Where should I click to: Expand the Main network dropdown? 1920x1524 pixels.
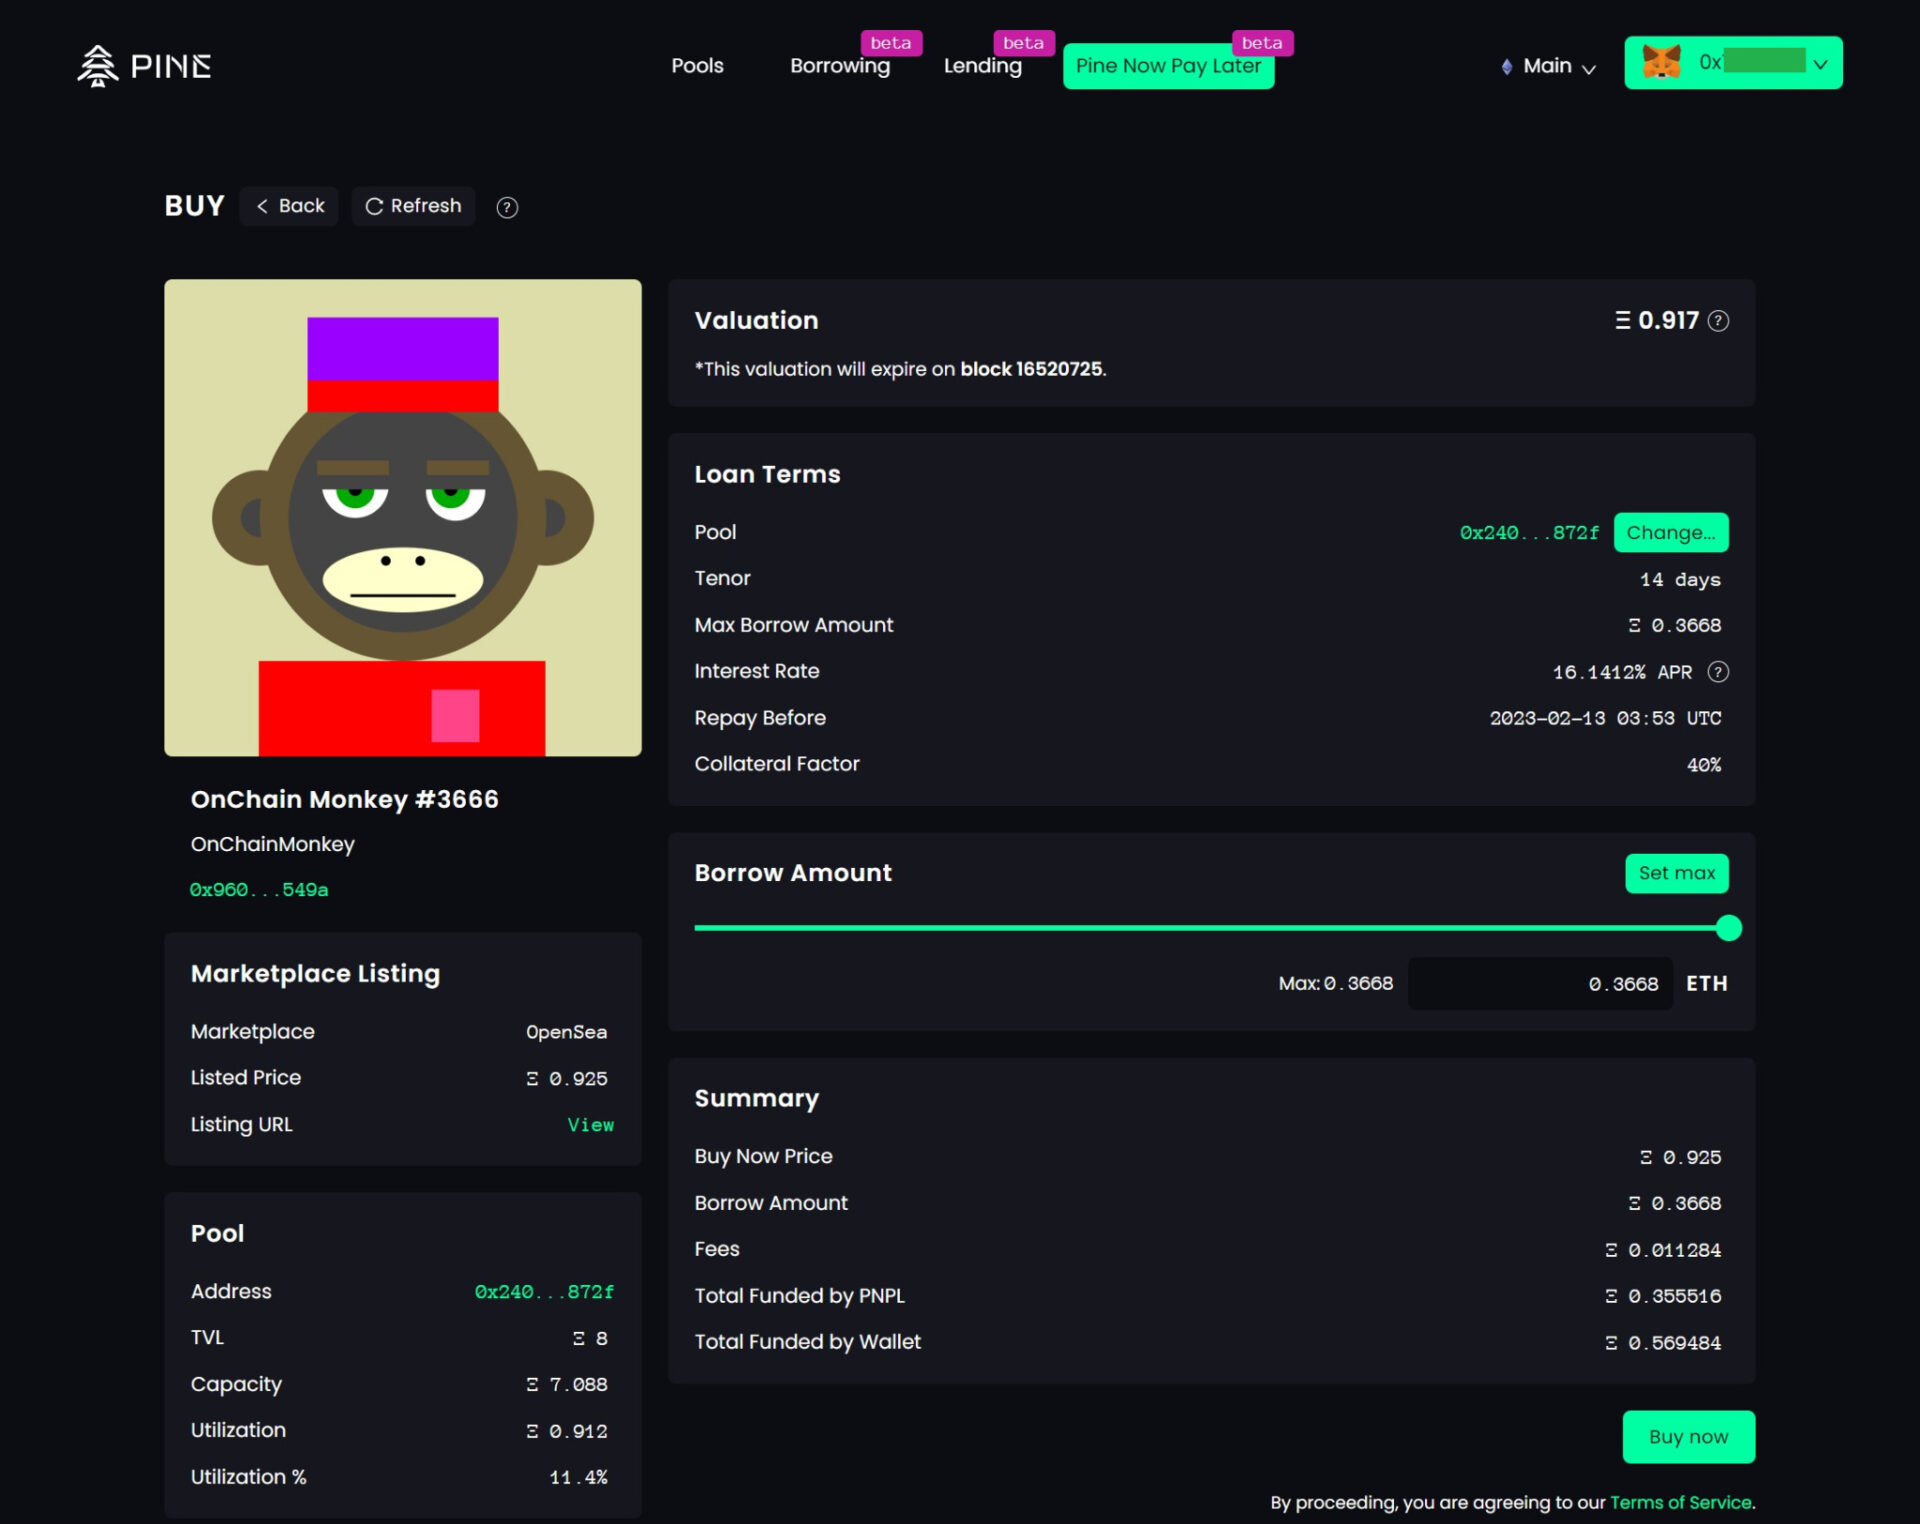point(1557,67)
